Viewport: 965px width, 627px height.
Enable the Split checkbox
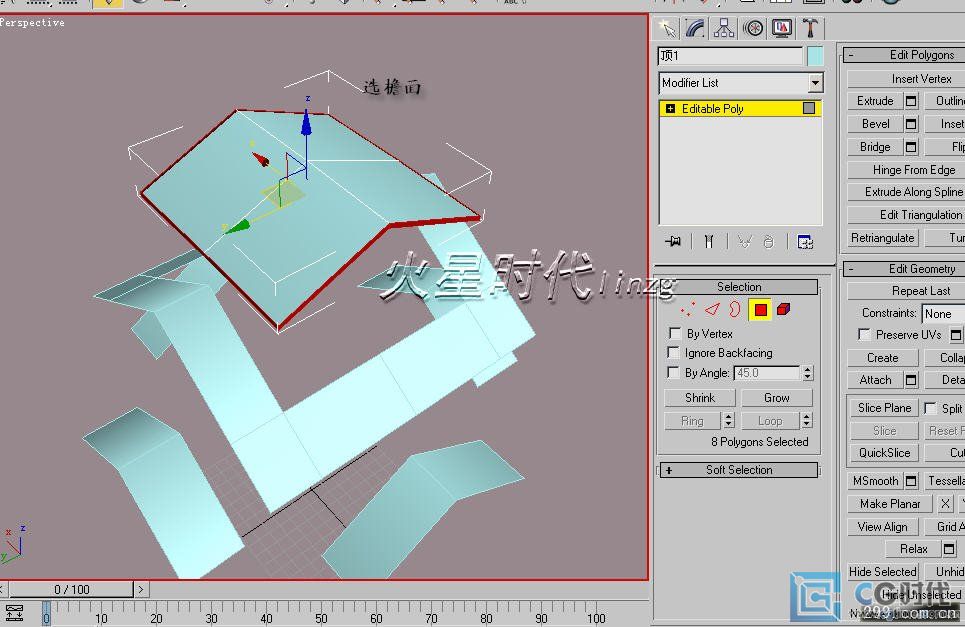click(930, 409)
